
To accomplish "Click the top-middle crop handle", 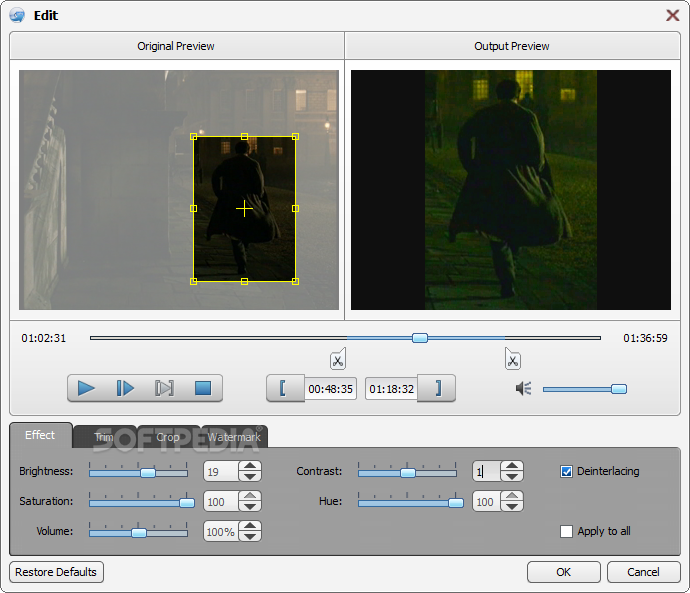I will coord(244,137).
